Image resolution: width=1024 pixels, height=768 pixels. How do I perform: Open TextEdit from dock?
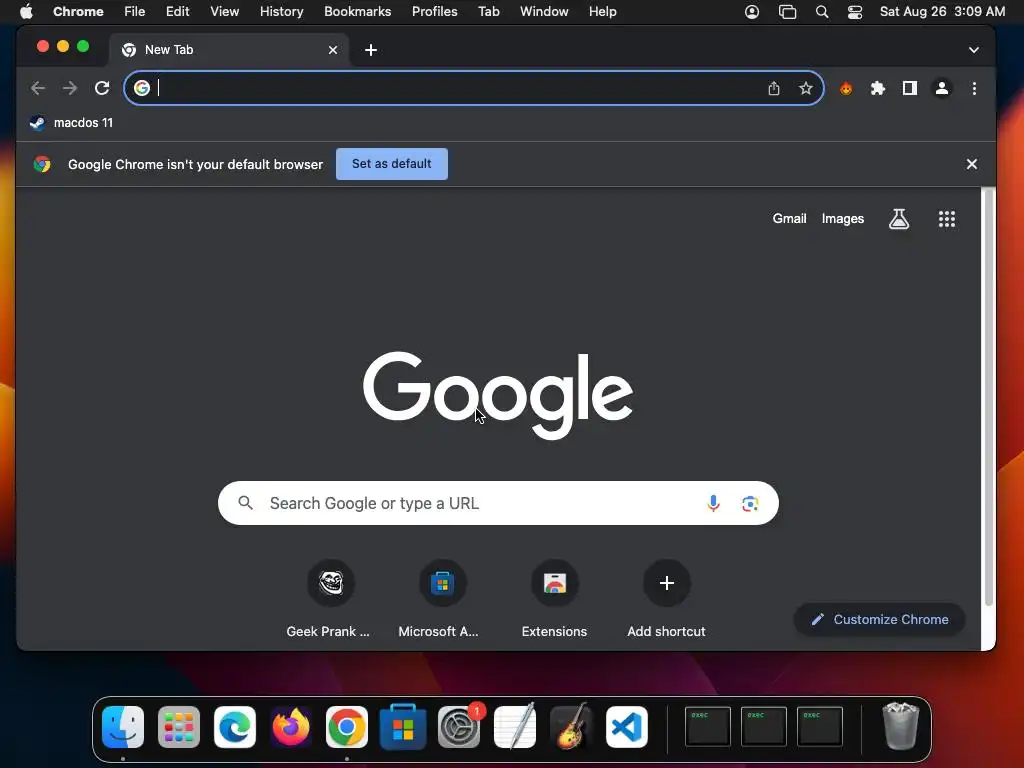[x=515, y=727]
